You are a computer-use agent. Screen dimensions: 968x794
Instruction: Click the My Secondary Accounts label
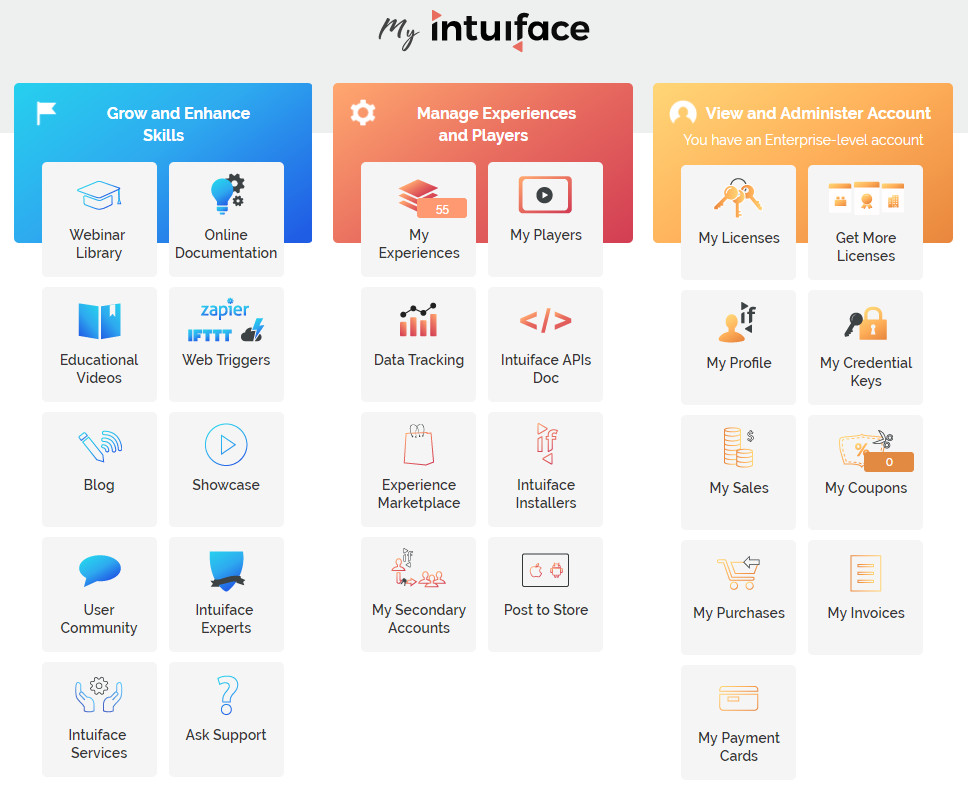(x=419, y=619)
